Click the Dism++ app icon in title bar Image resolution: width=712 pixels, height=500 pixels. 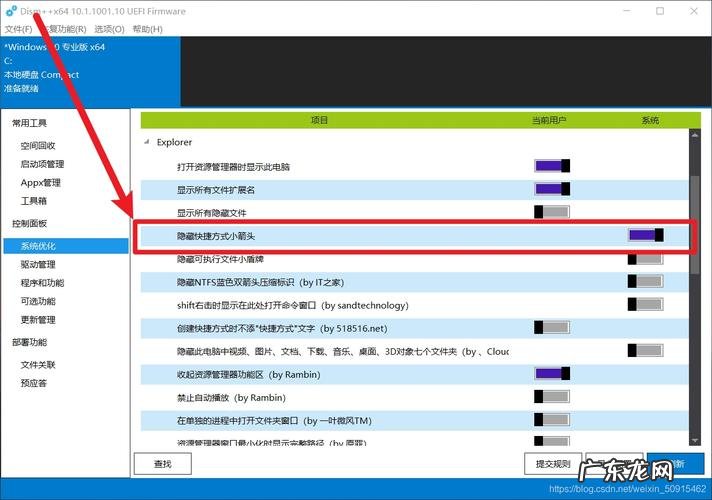pos(11,11)
